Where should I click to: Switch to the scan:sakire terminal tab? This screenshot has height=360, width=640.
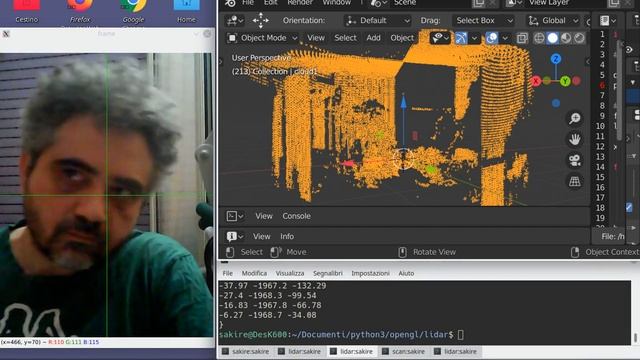tap(405, 351)
